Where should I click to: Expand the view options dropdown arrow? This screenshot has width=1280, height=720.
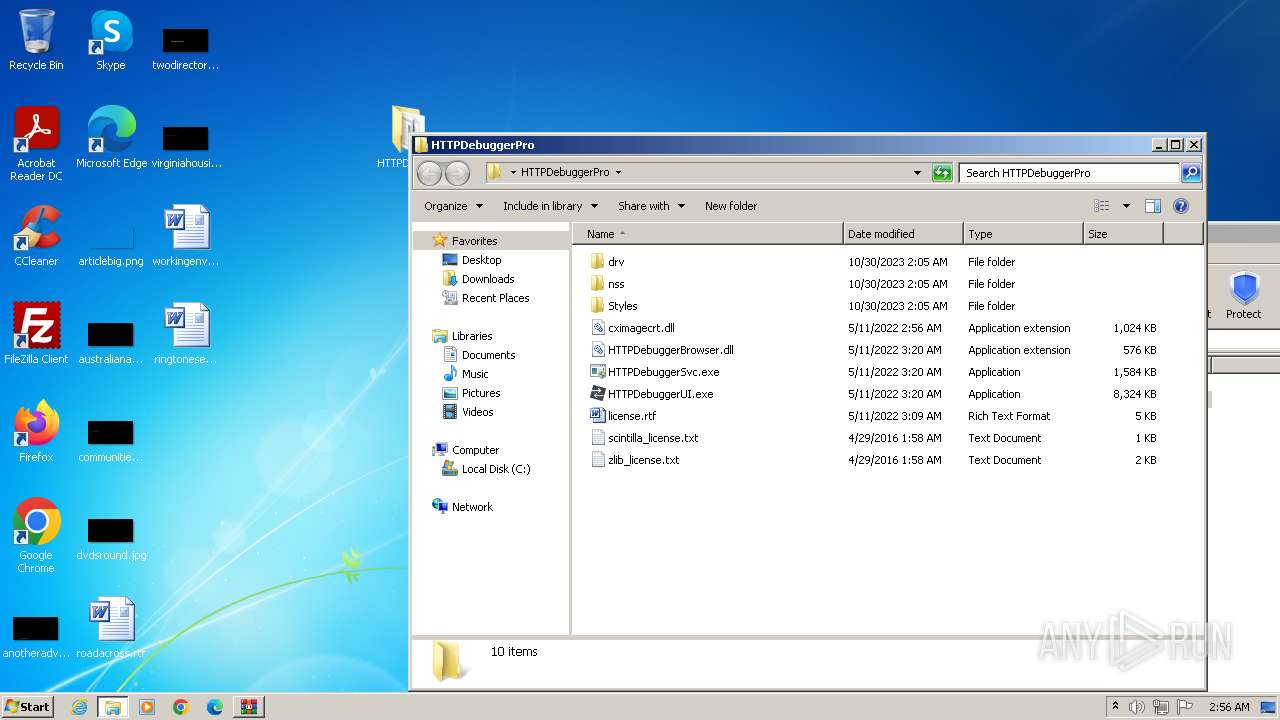tap(1126, 206)
